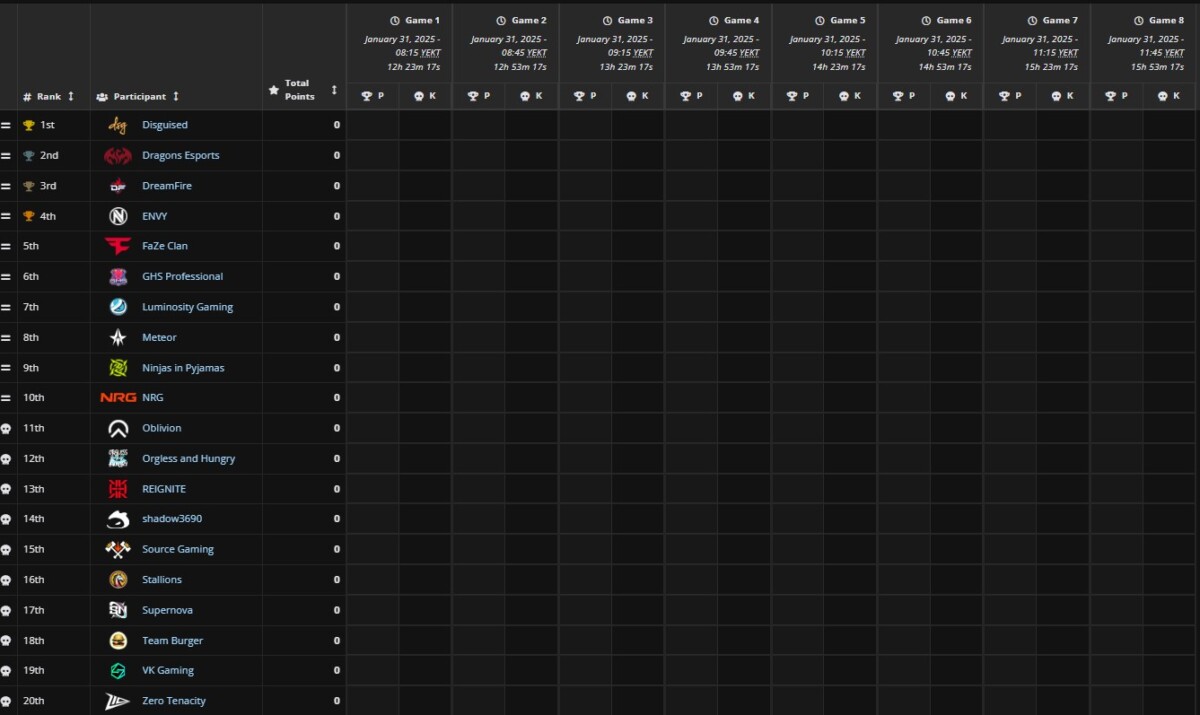Click the gold trophy beside 1st rank

coord(29,126)
